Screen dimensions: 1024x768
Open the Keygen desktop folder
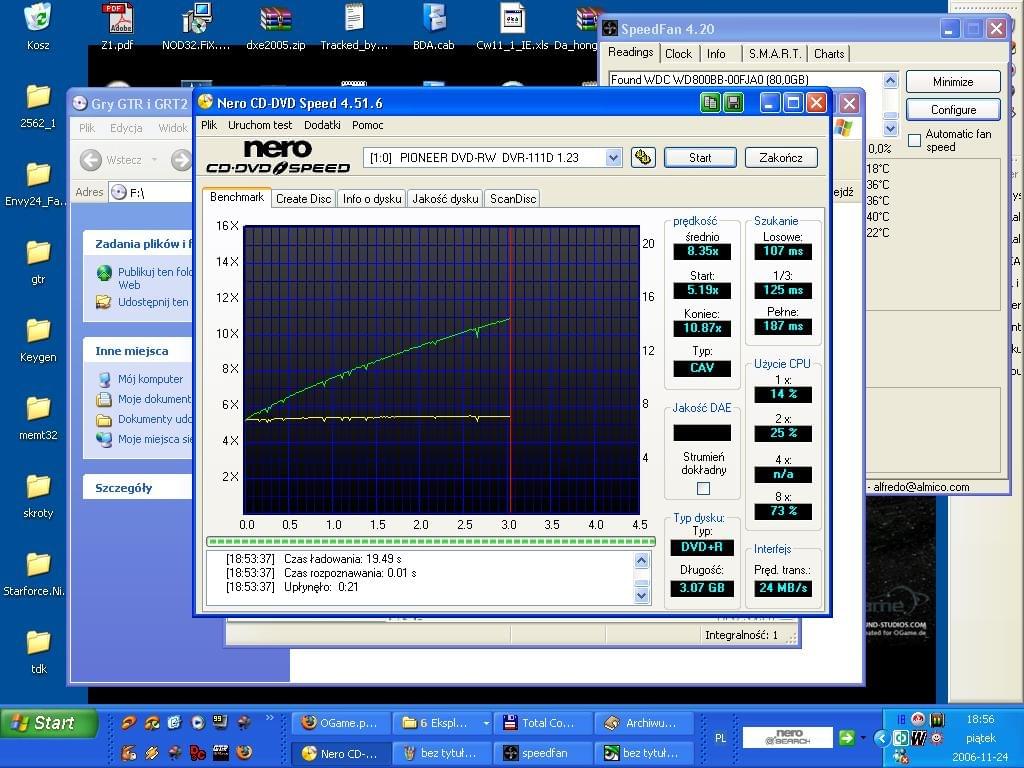click(38, 340)
